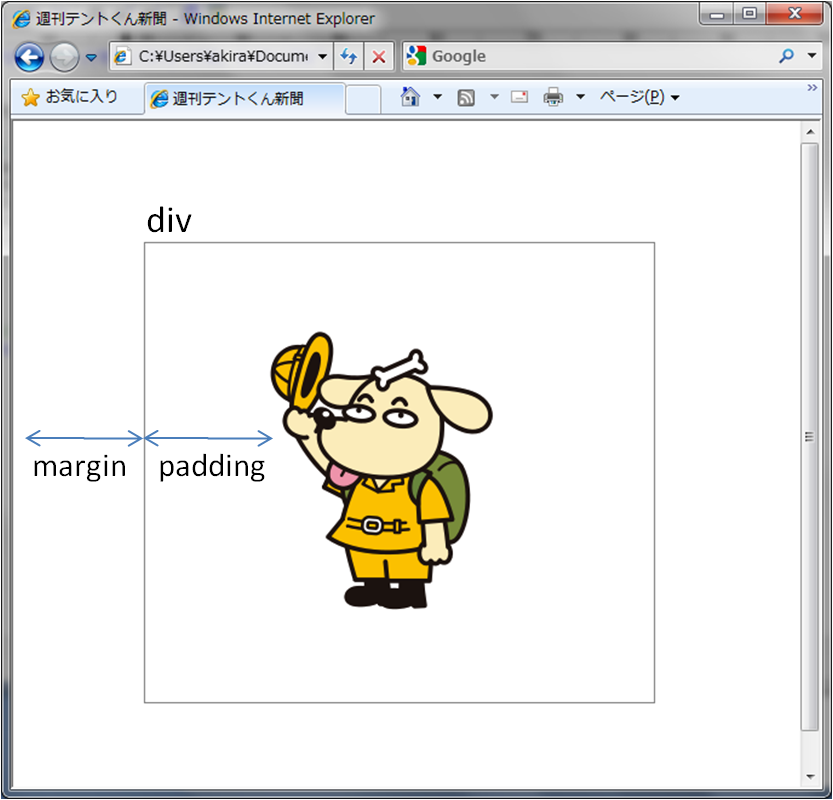
Task: Expand the Print options dropdown arrow
Action: 580,97
